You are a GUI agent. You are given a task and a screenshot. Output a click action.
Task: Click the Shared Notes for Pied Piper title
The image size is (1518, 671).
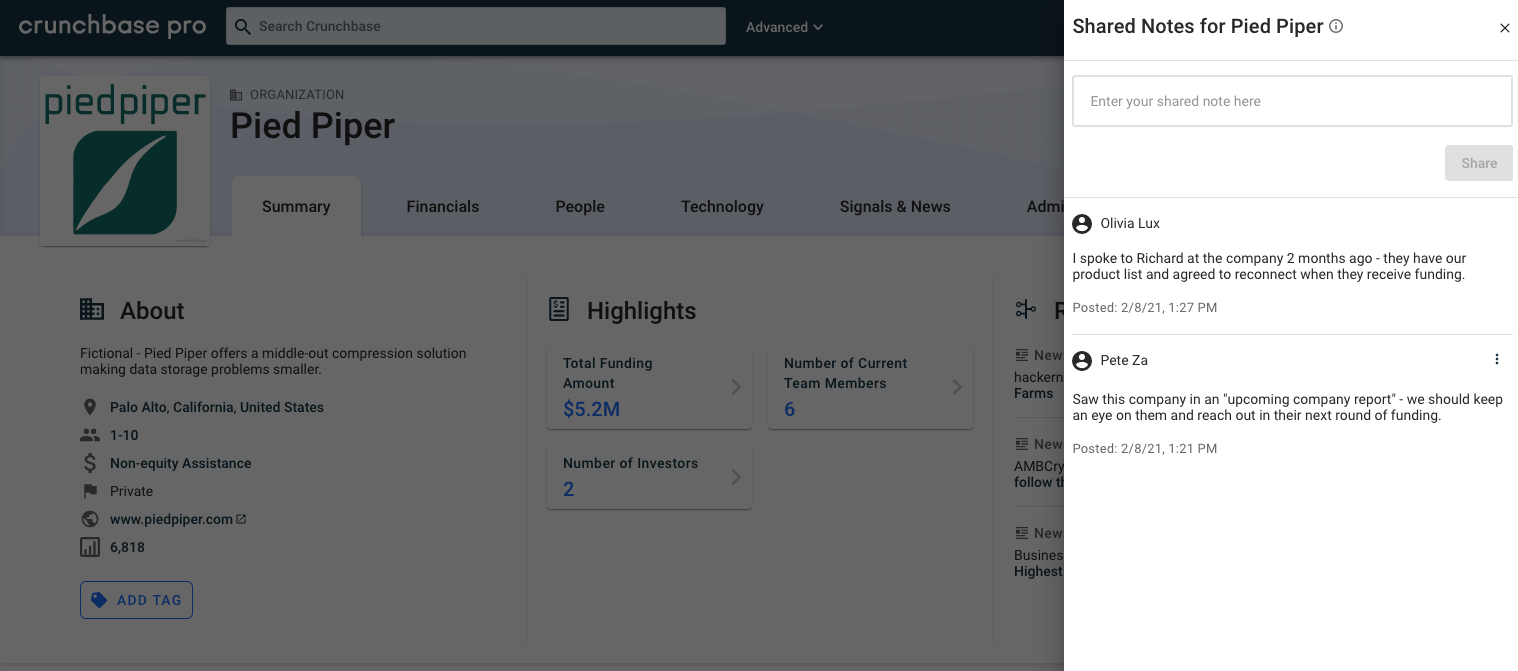tap(1198, 27)
